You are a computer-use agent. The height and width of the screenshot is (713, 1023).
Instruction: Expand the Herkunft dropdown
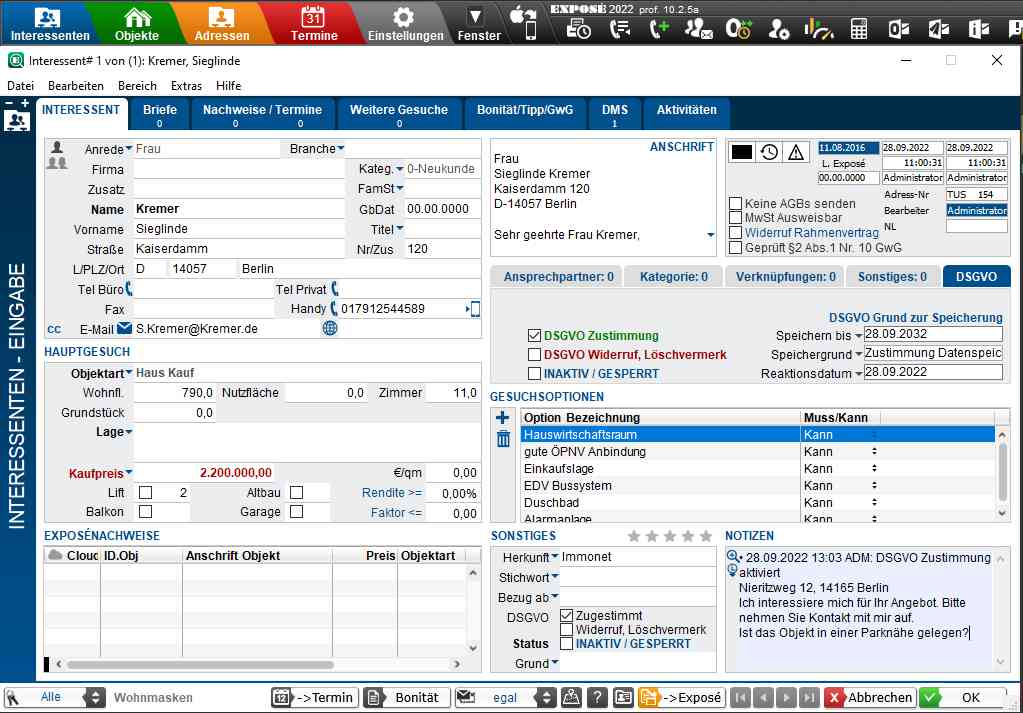pos(555,557)
